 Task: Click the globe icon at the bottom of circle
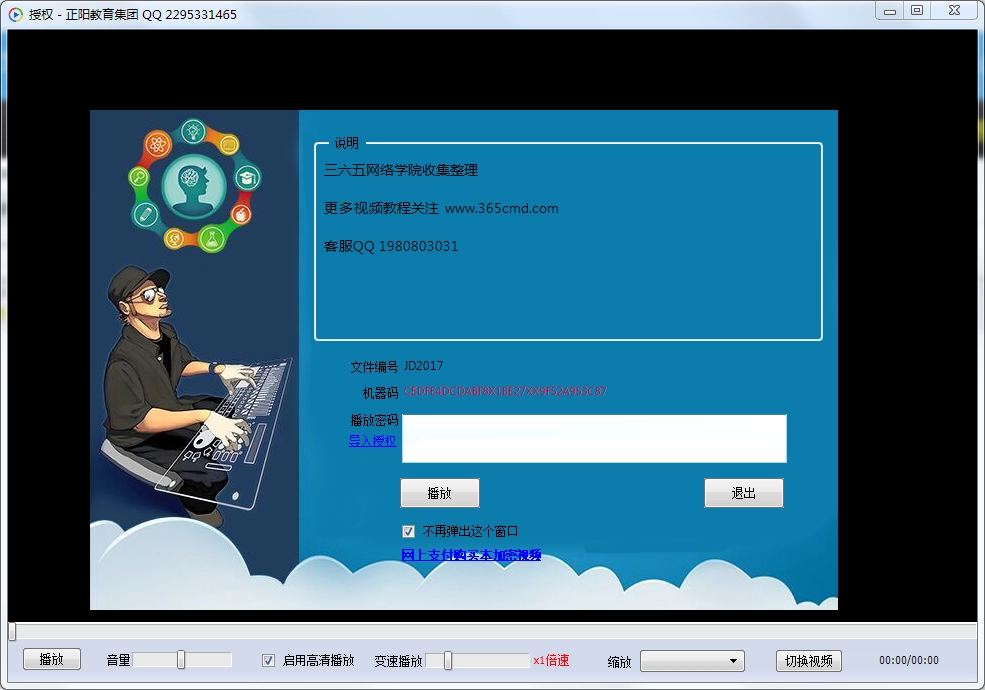[x=174, y=238]
